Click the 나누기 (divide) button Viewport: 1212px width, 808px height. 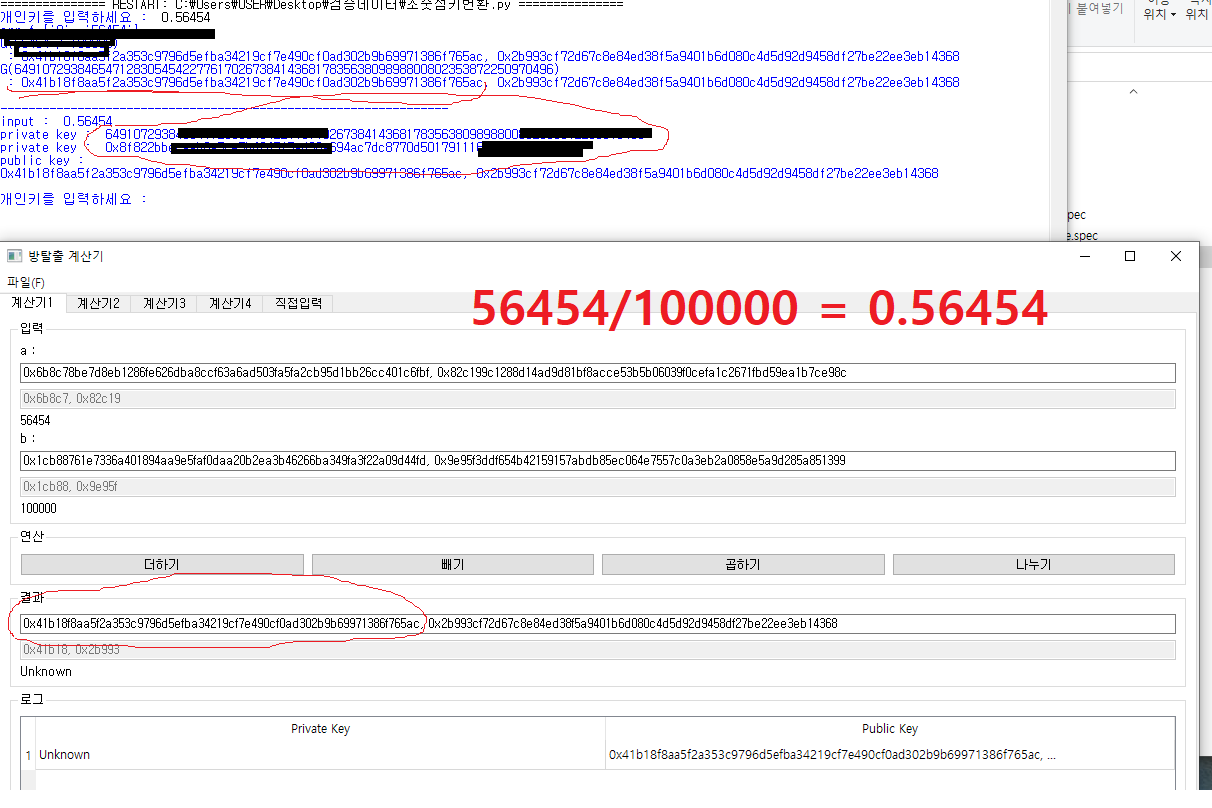pyautogui.click(x=1034, y=565)
